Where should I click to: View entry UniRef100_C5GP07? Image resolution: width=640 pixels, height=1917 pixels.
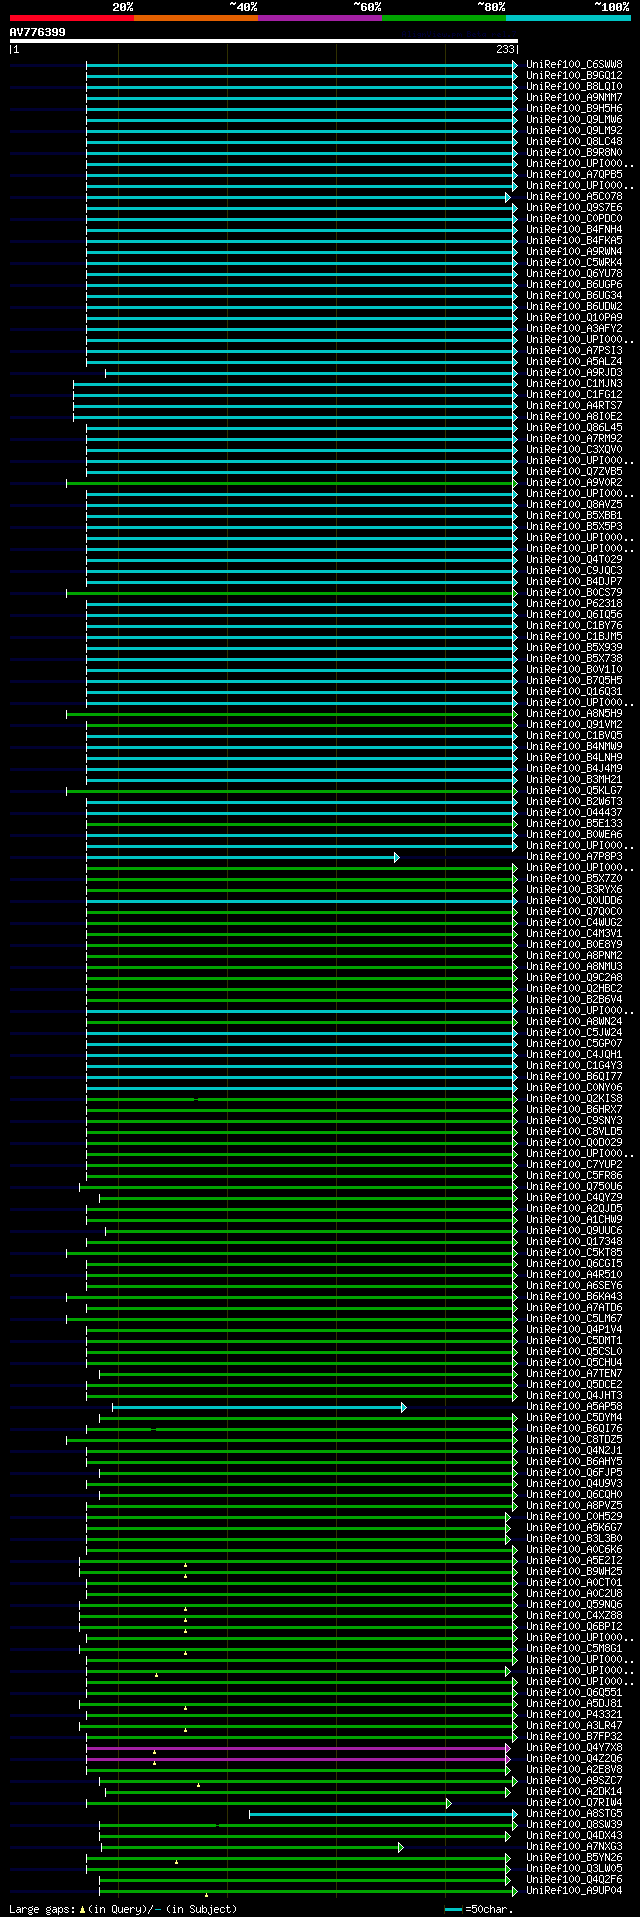pyautogui.click(x=574, y=1044)
